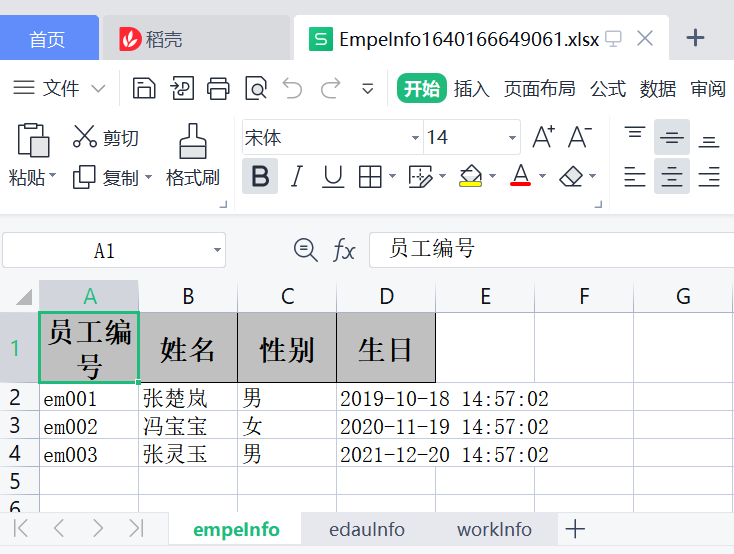734x554 pixels.
Task: Open the font size dropdown
Action: (512, 138)
